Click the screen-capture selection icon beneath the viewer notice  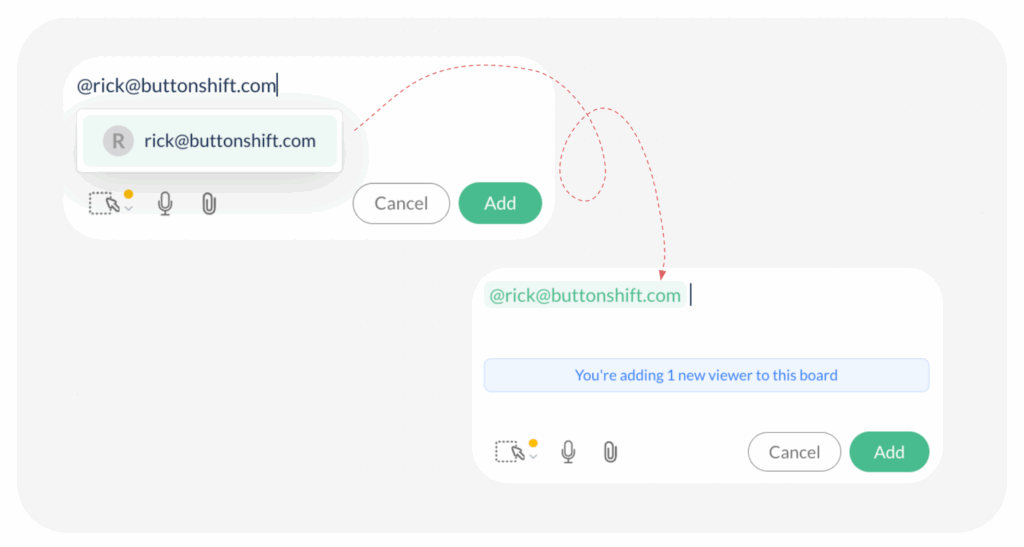[509, 452]
